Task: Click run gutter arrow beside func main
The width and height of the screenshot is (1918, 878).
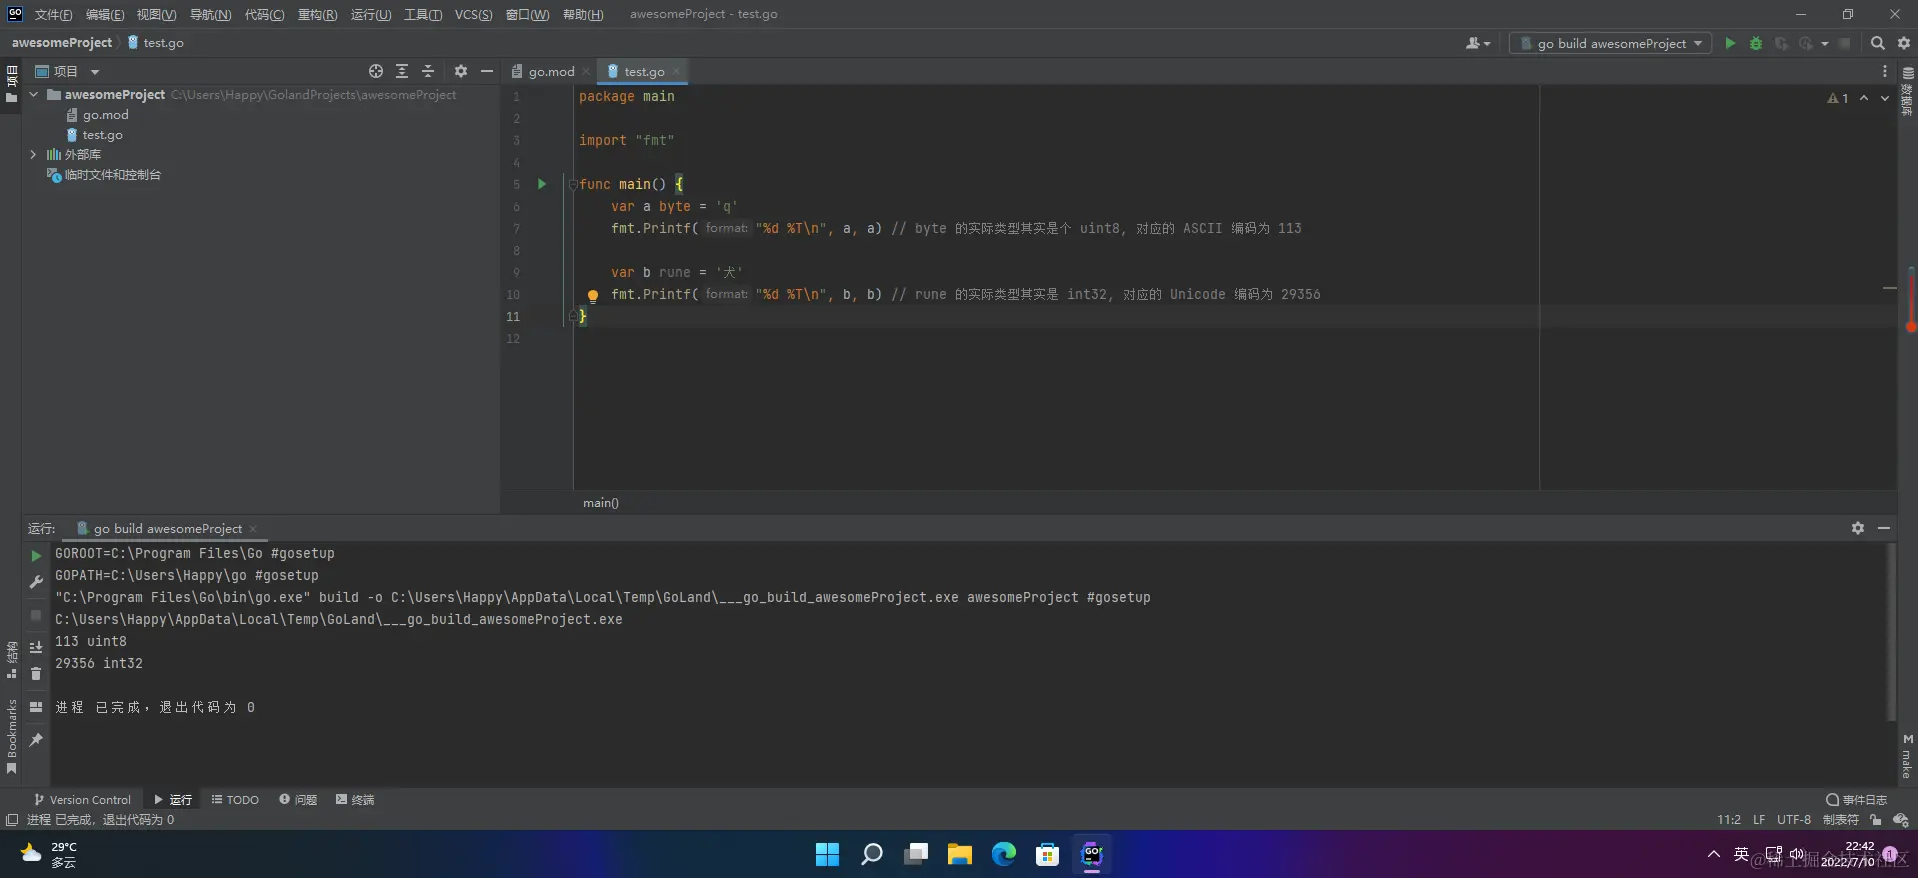Action: click(542, 184)
